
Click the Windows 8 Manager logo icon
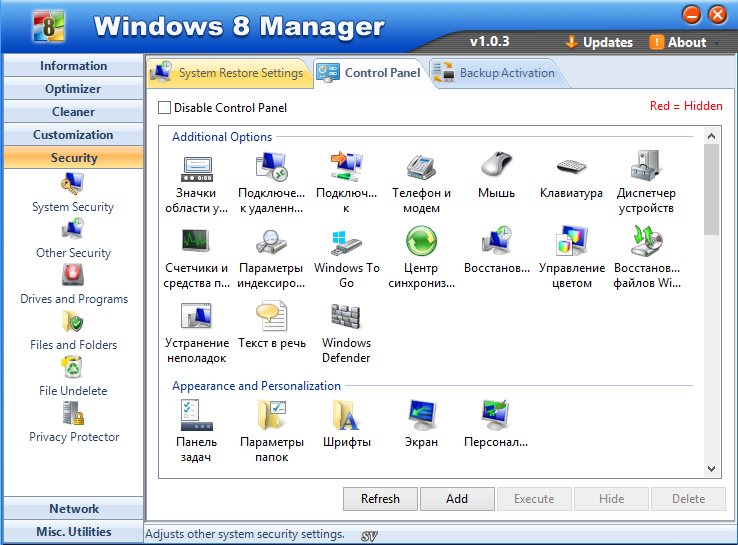click(x=48, y=27)
